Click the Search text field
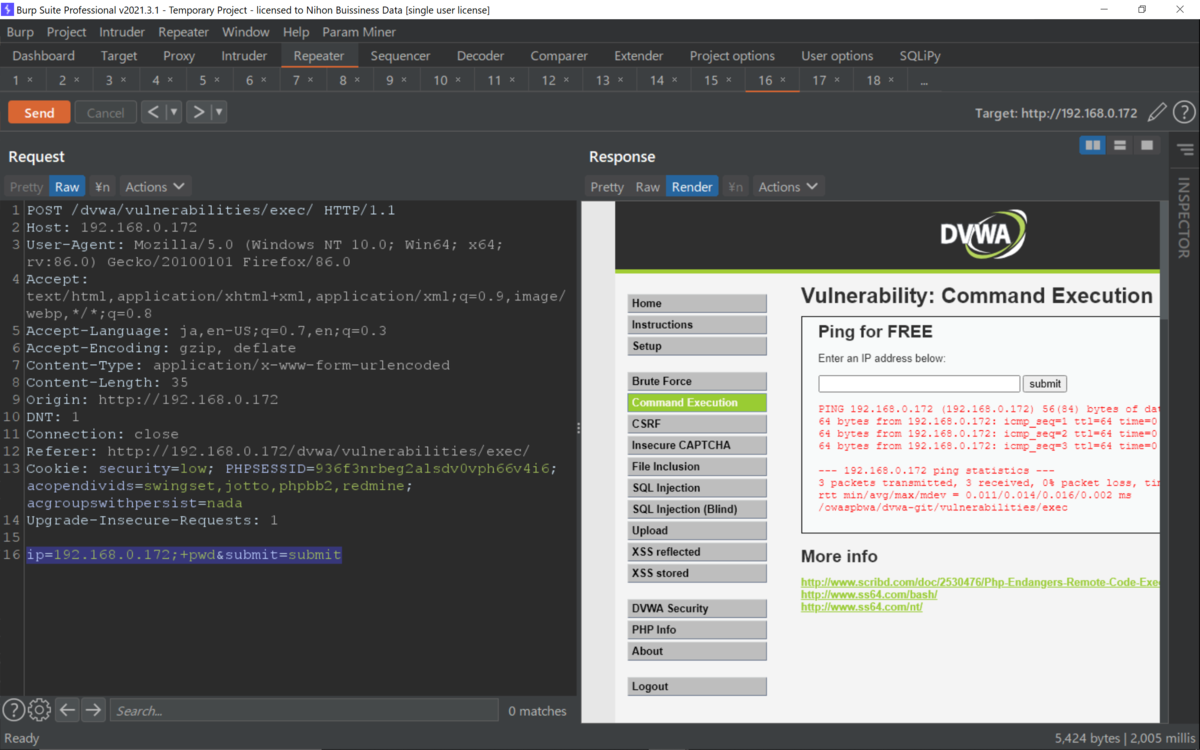 pos(304,710)
